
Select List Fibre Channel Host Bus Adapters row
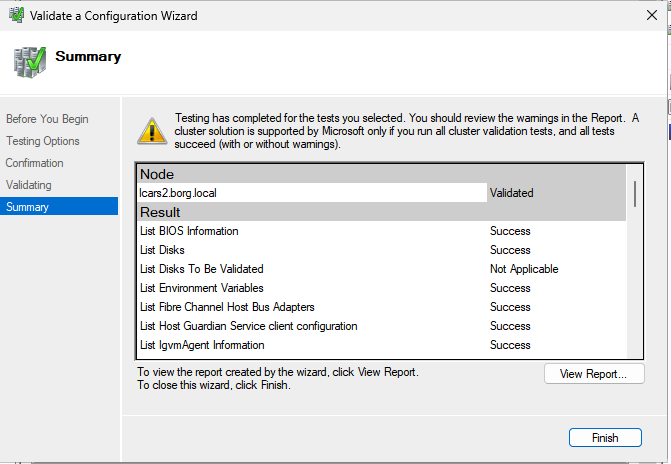(382, 307)
